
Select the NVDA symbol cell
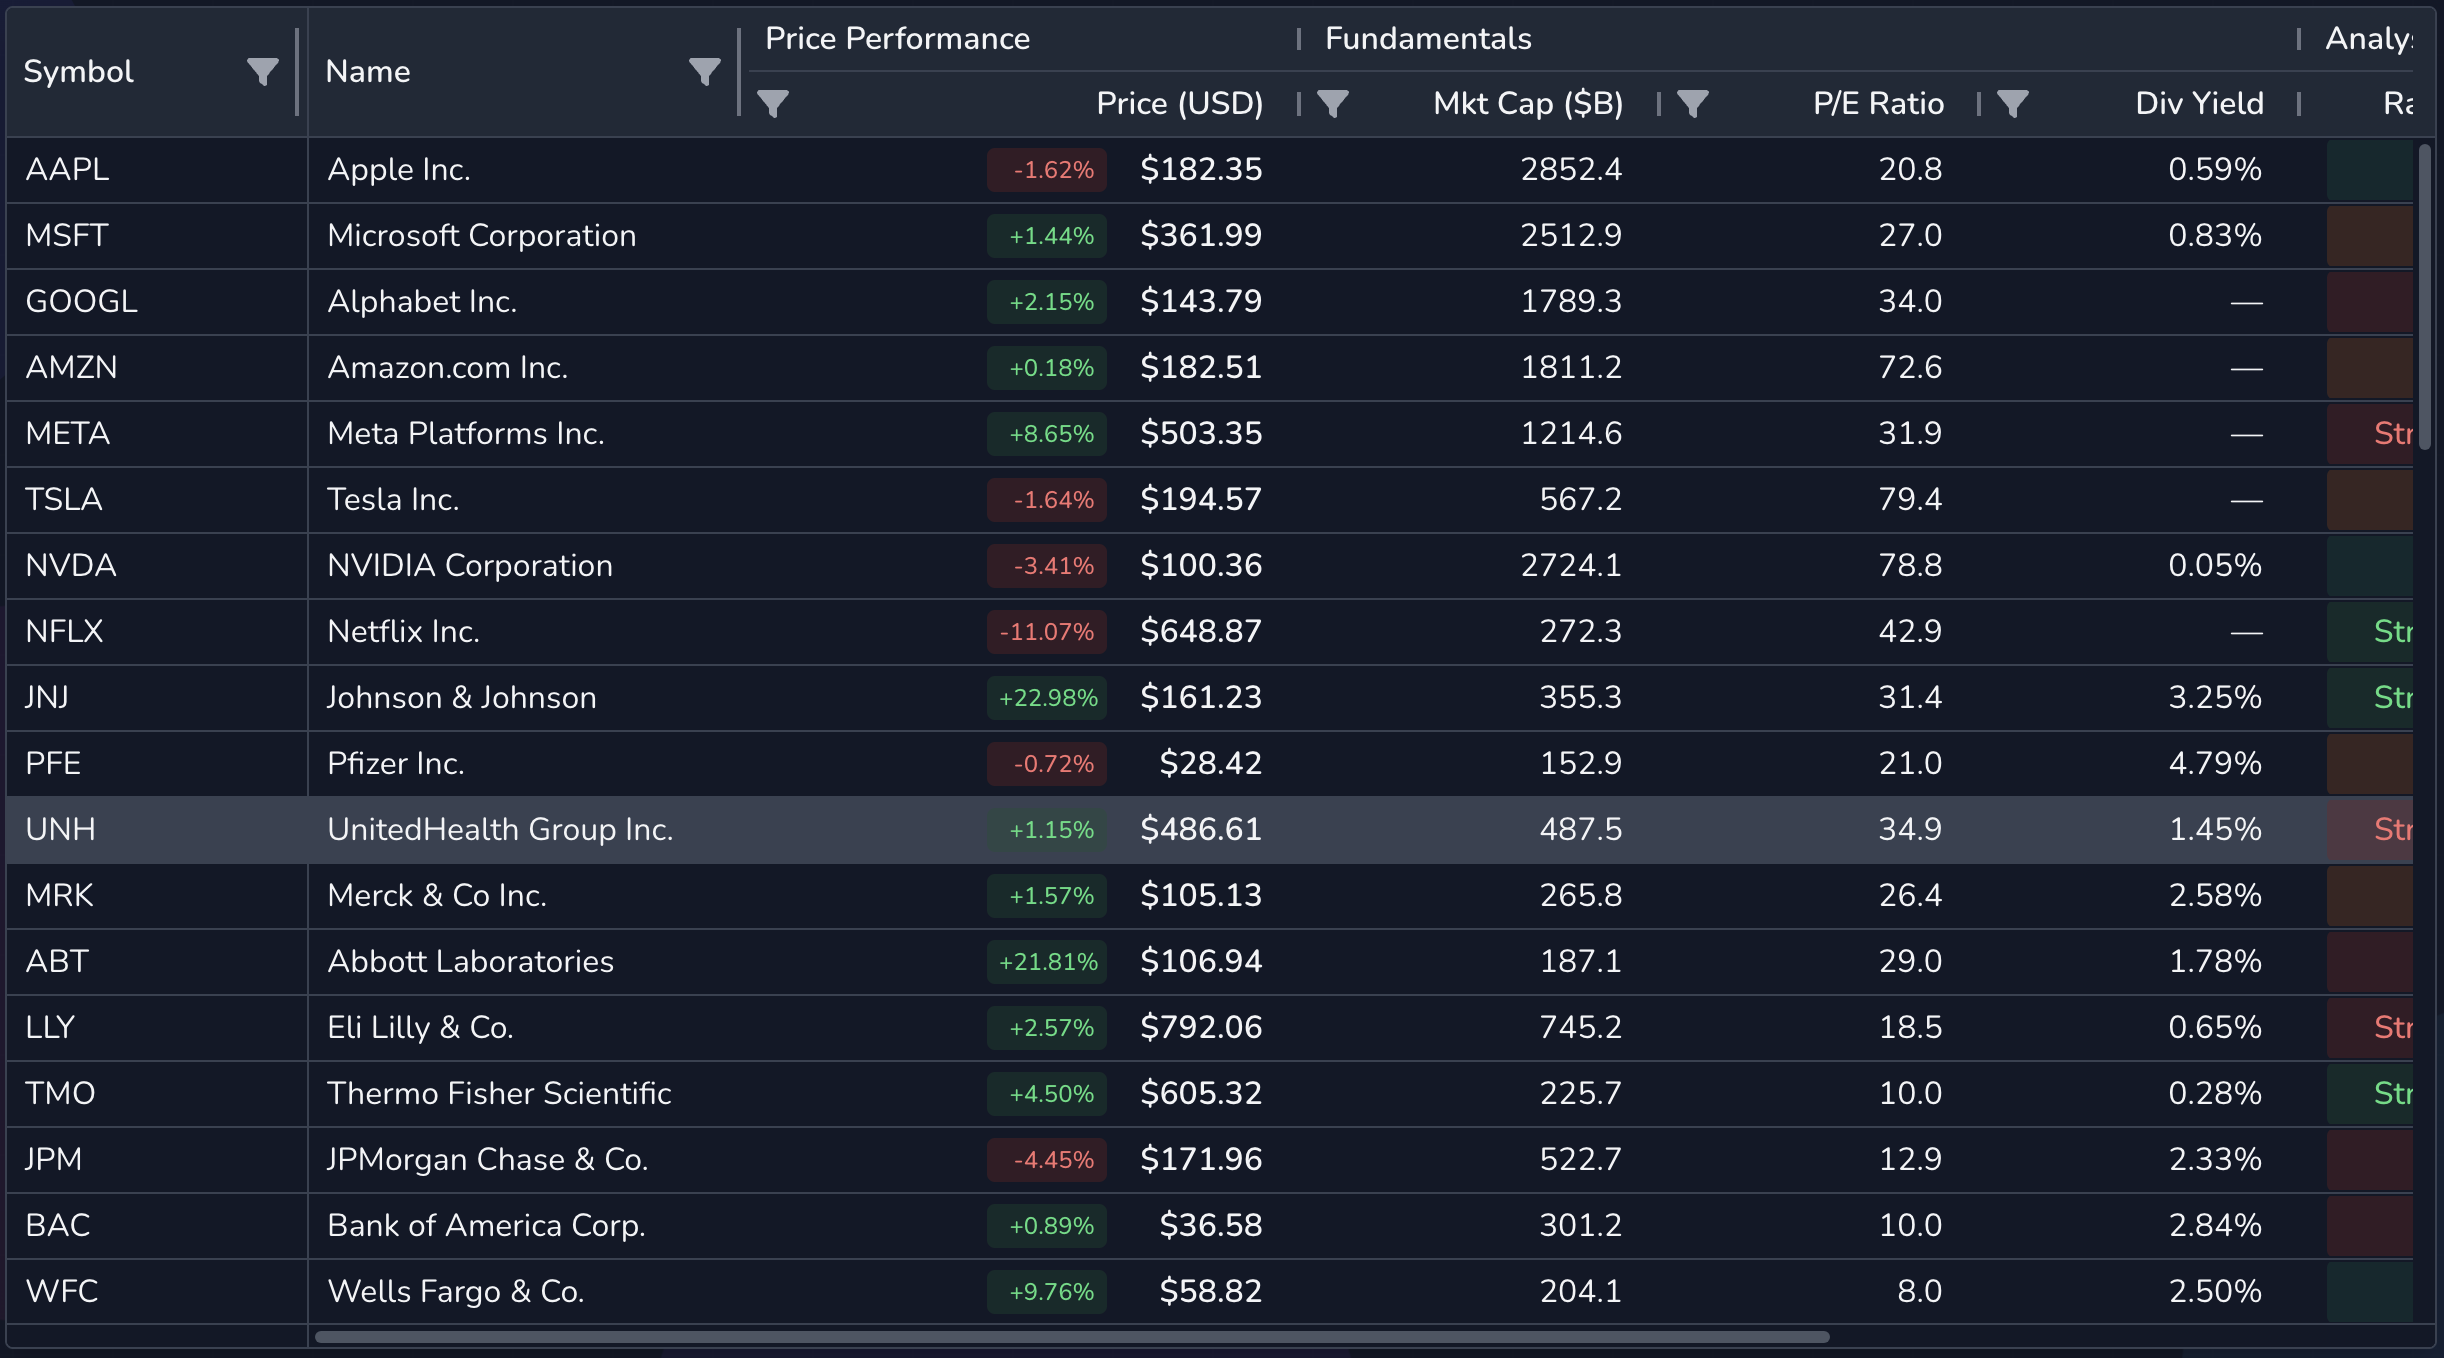pos(71,566)
